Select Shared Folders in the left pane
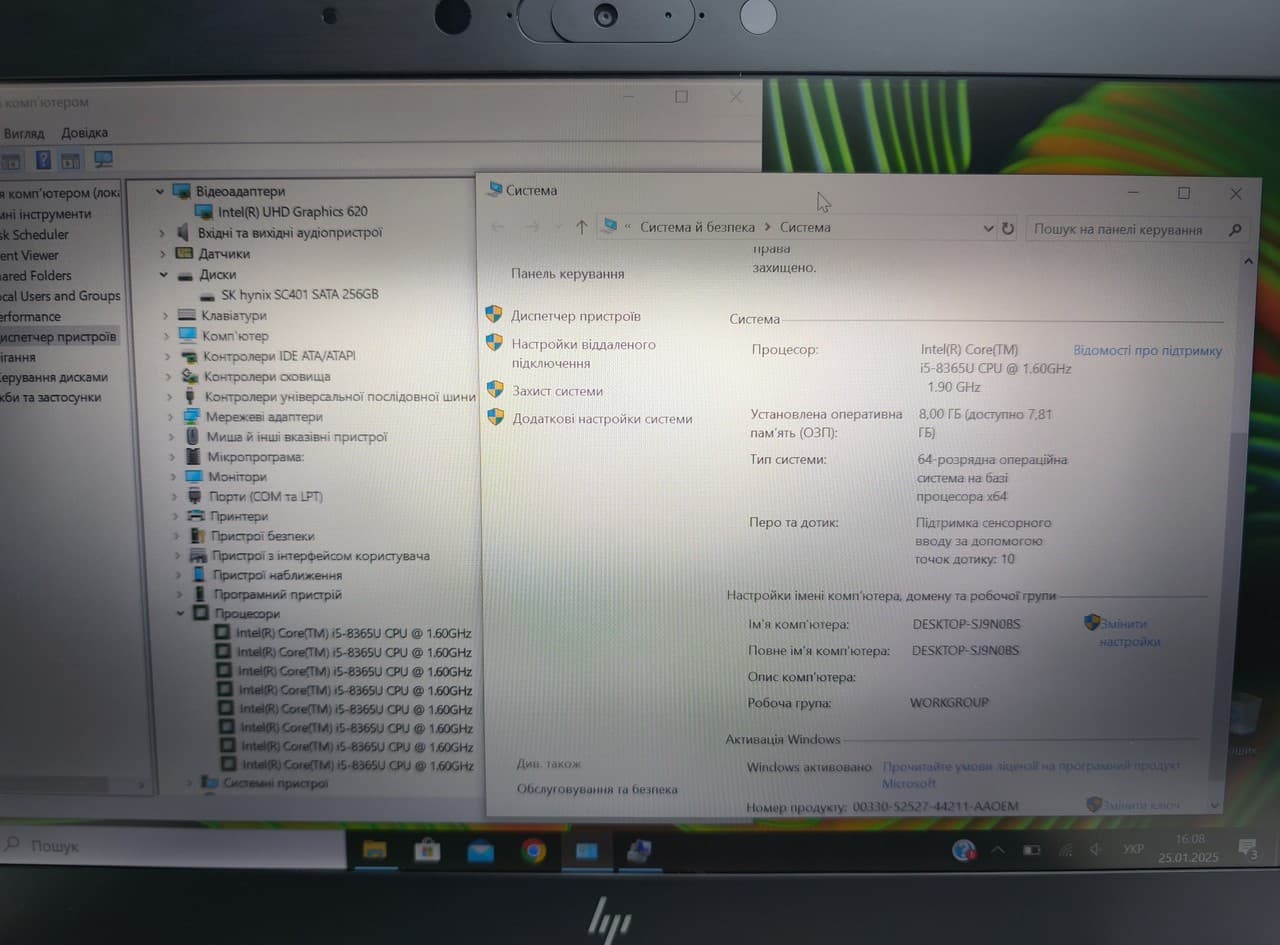The height and width of the screenshot is (945, 1280). pyautogui.click(x=36, y=275)
